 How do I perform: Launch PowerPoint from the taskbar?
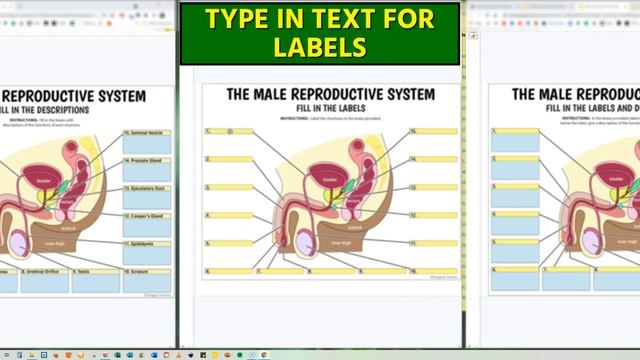[227, 355]
